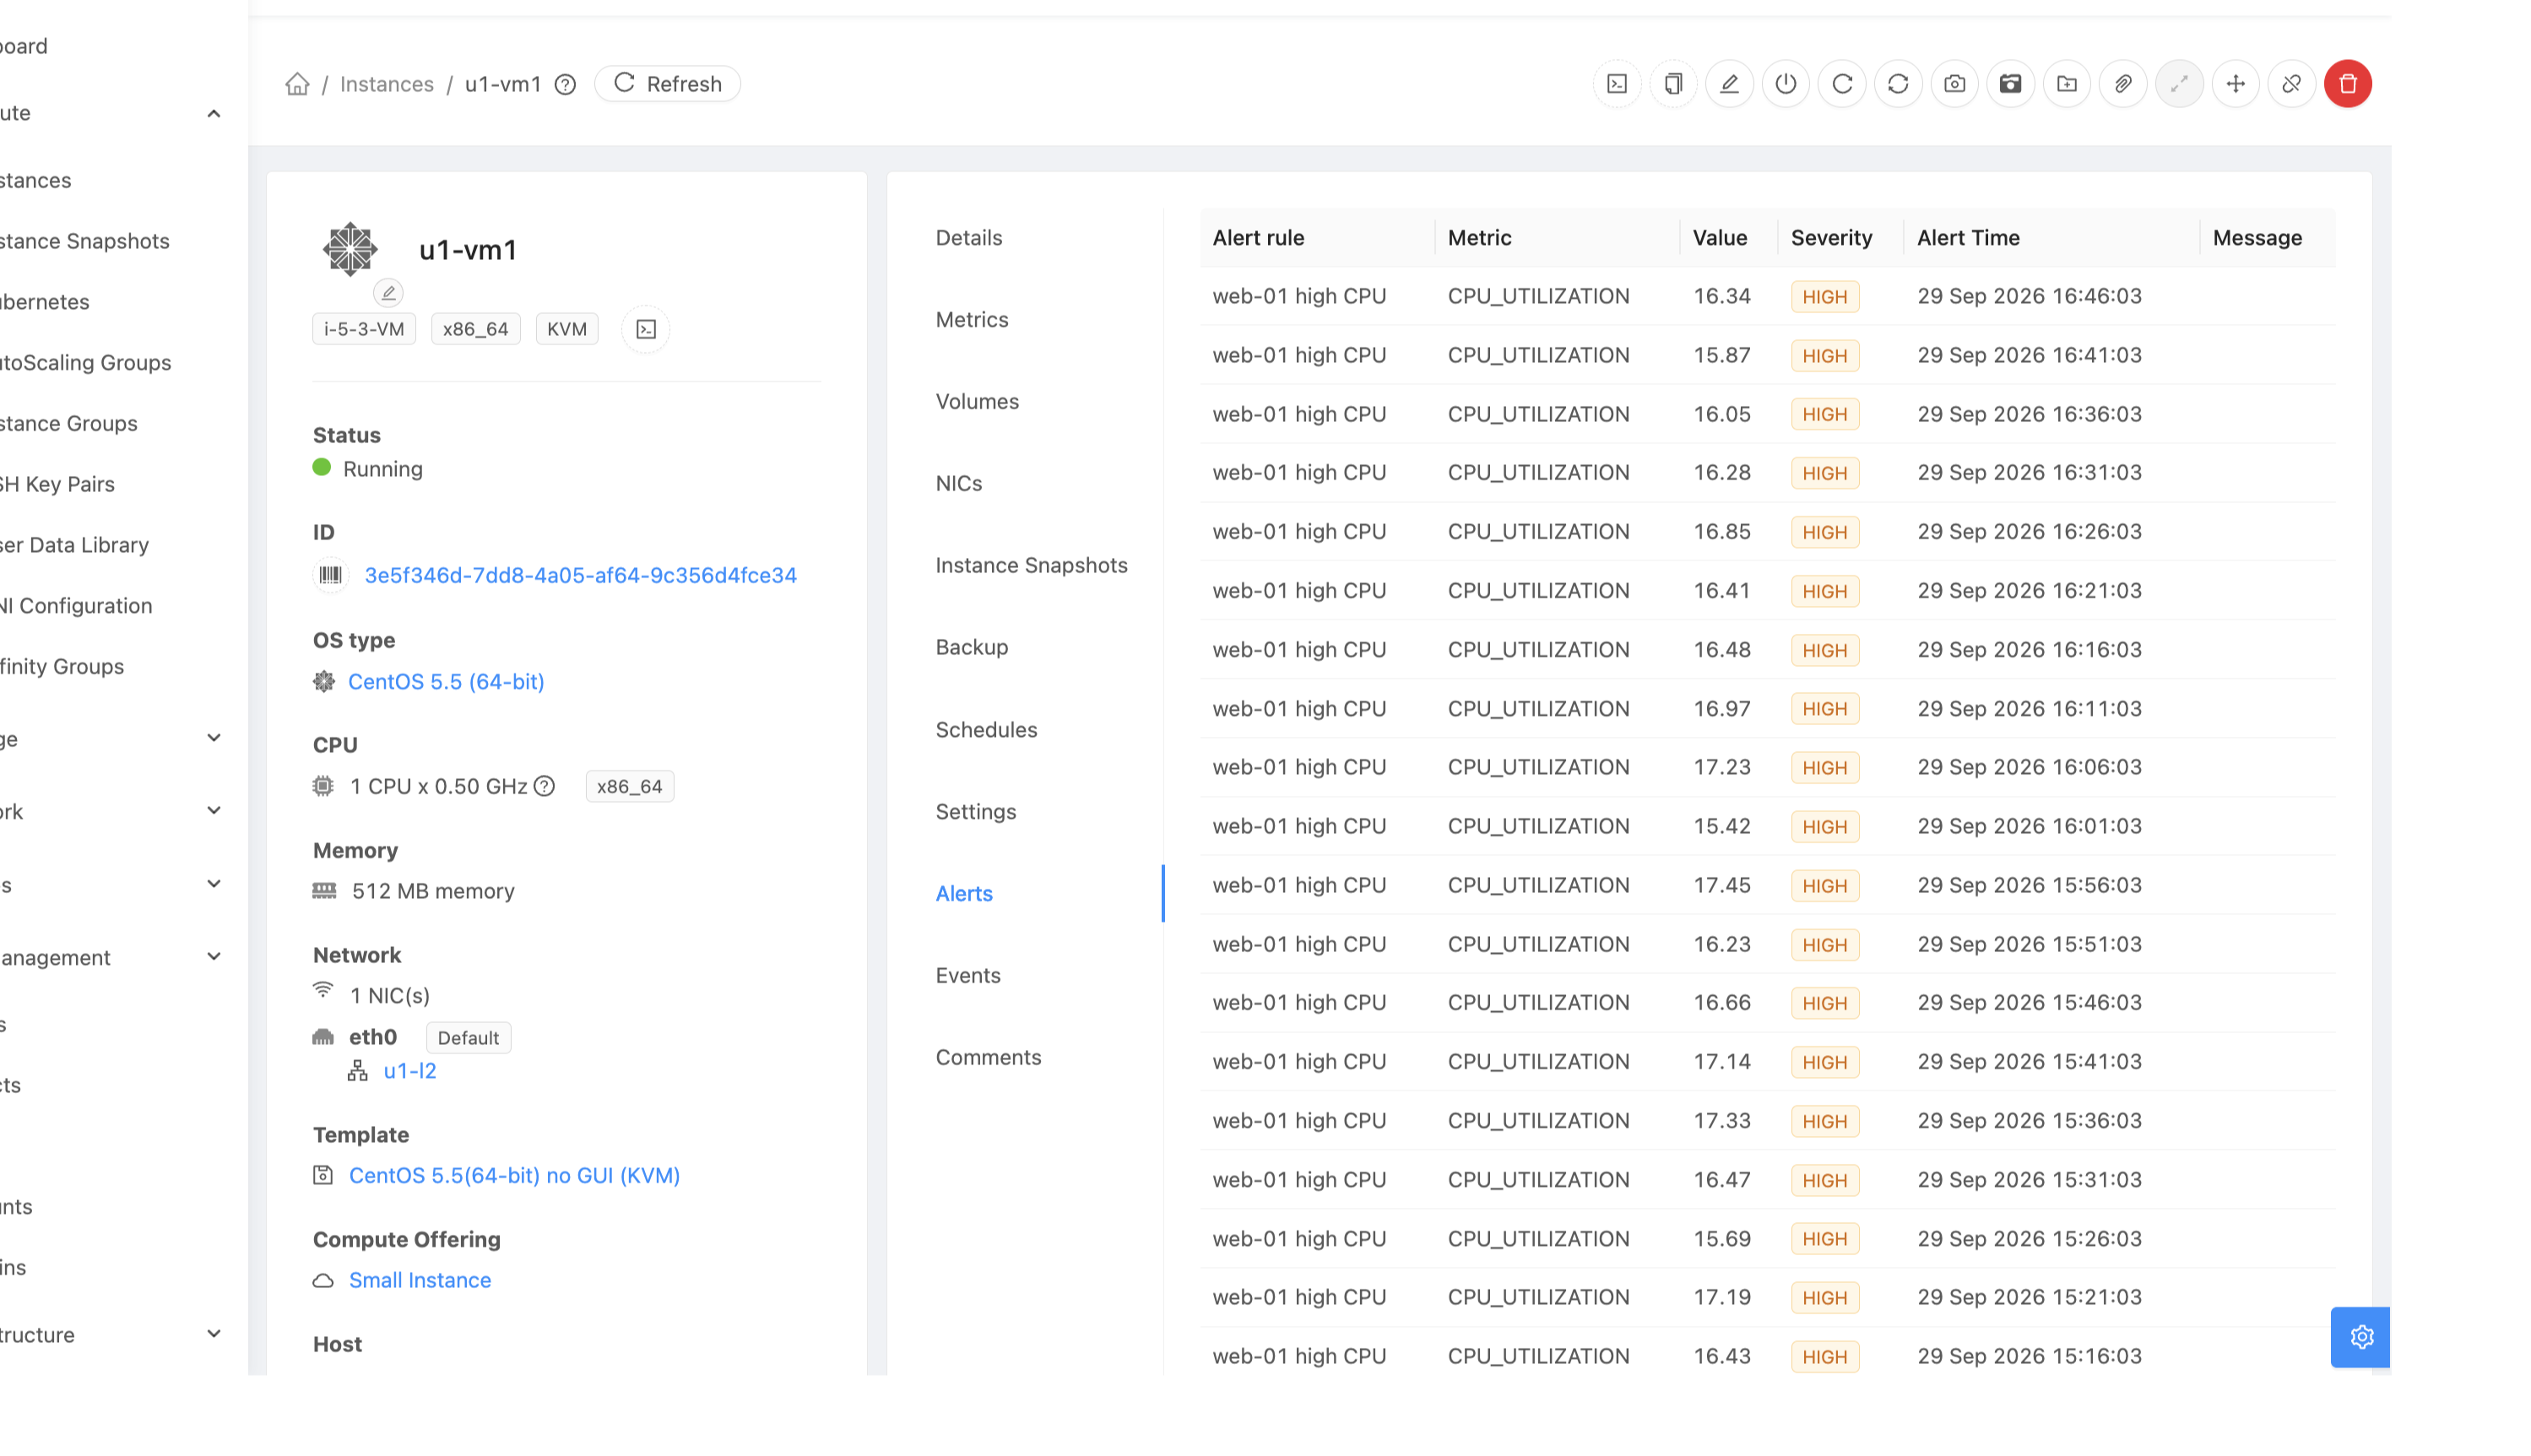Viewport: 2531px width, 1456px height.
Task: Destroy the instance with the red trash button
Action: (x=2348, y=84)
